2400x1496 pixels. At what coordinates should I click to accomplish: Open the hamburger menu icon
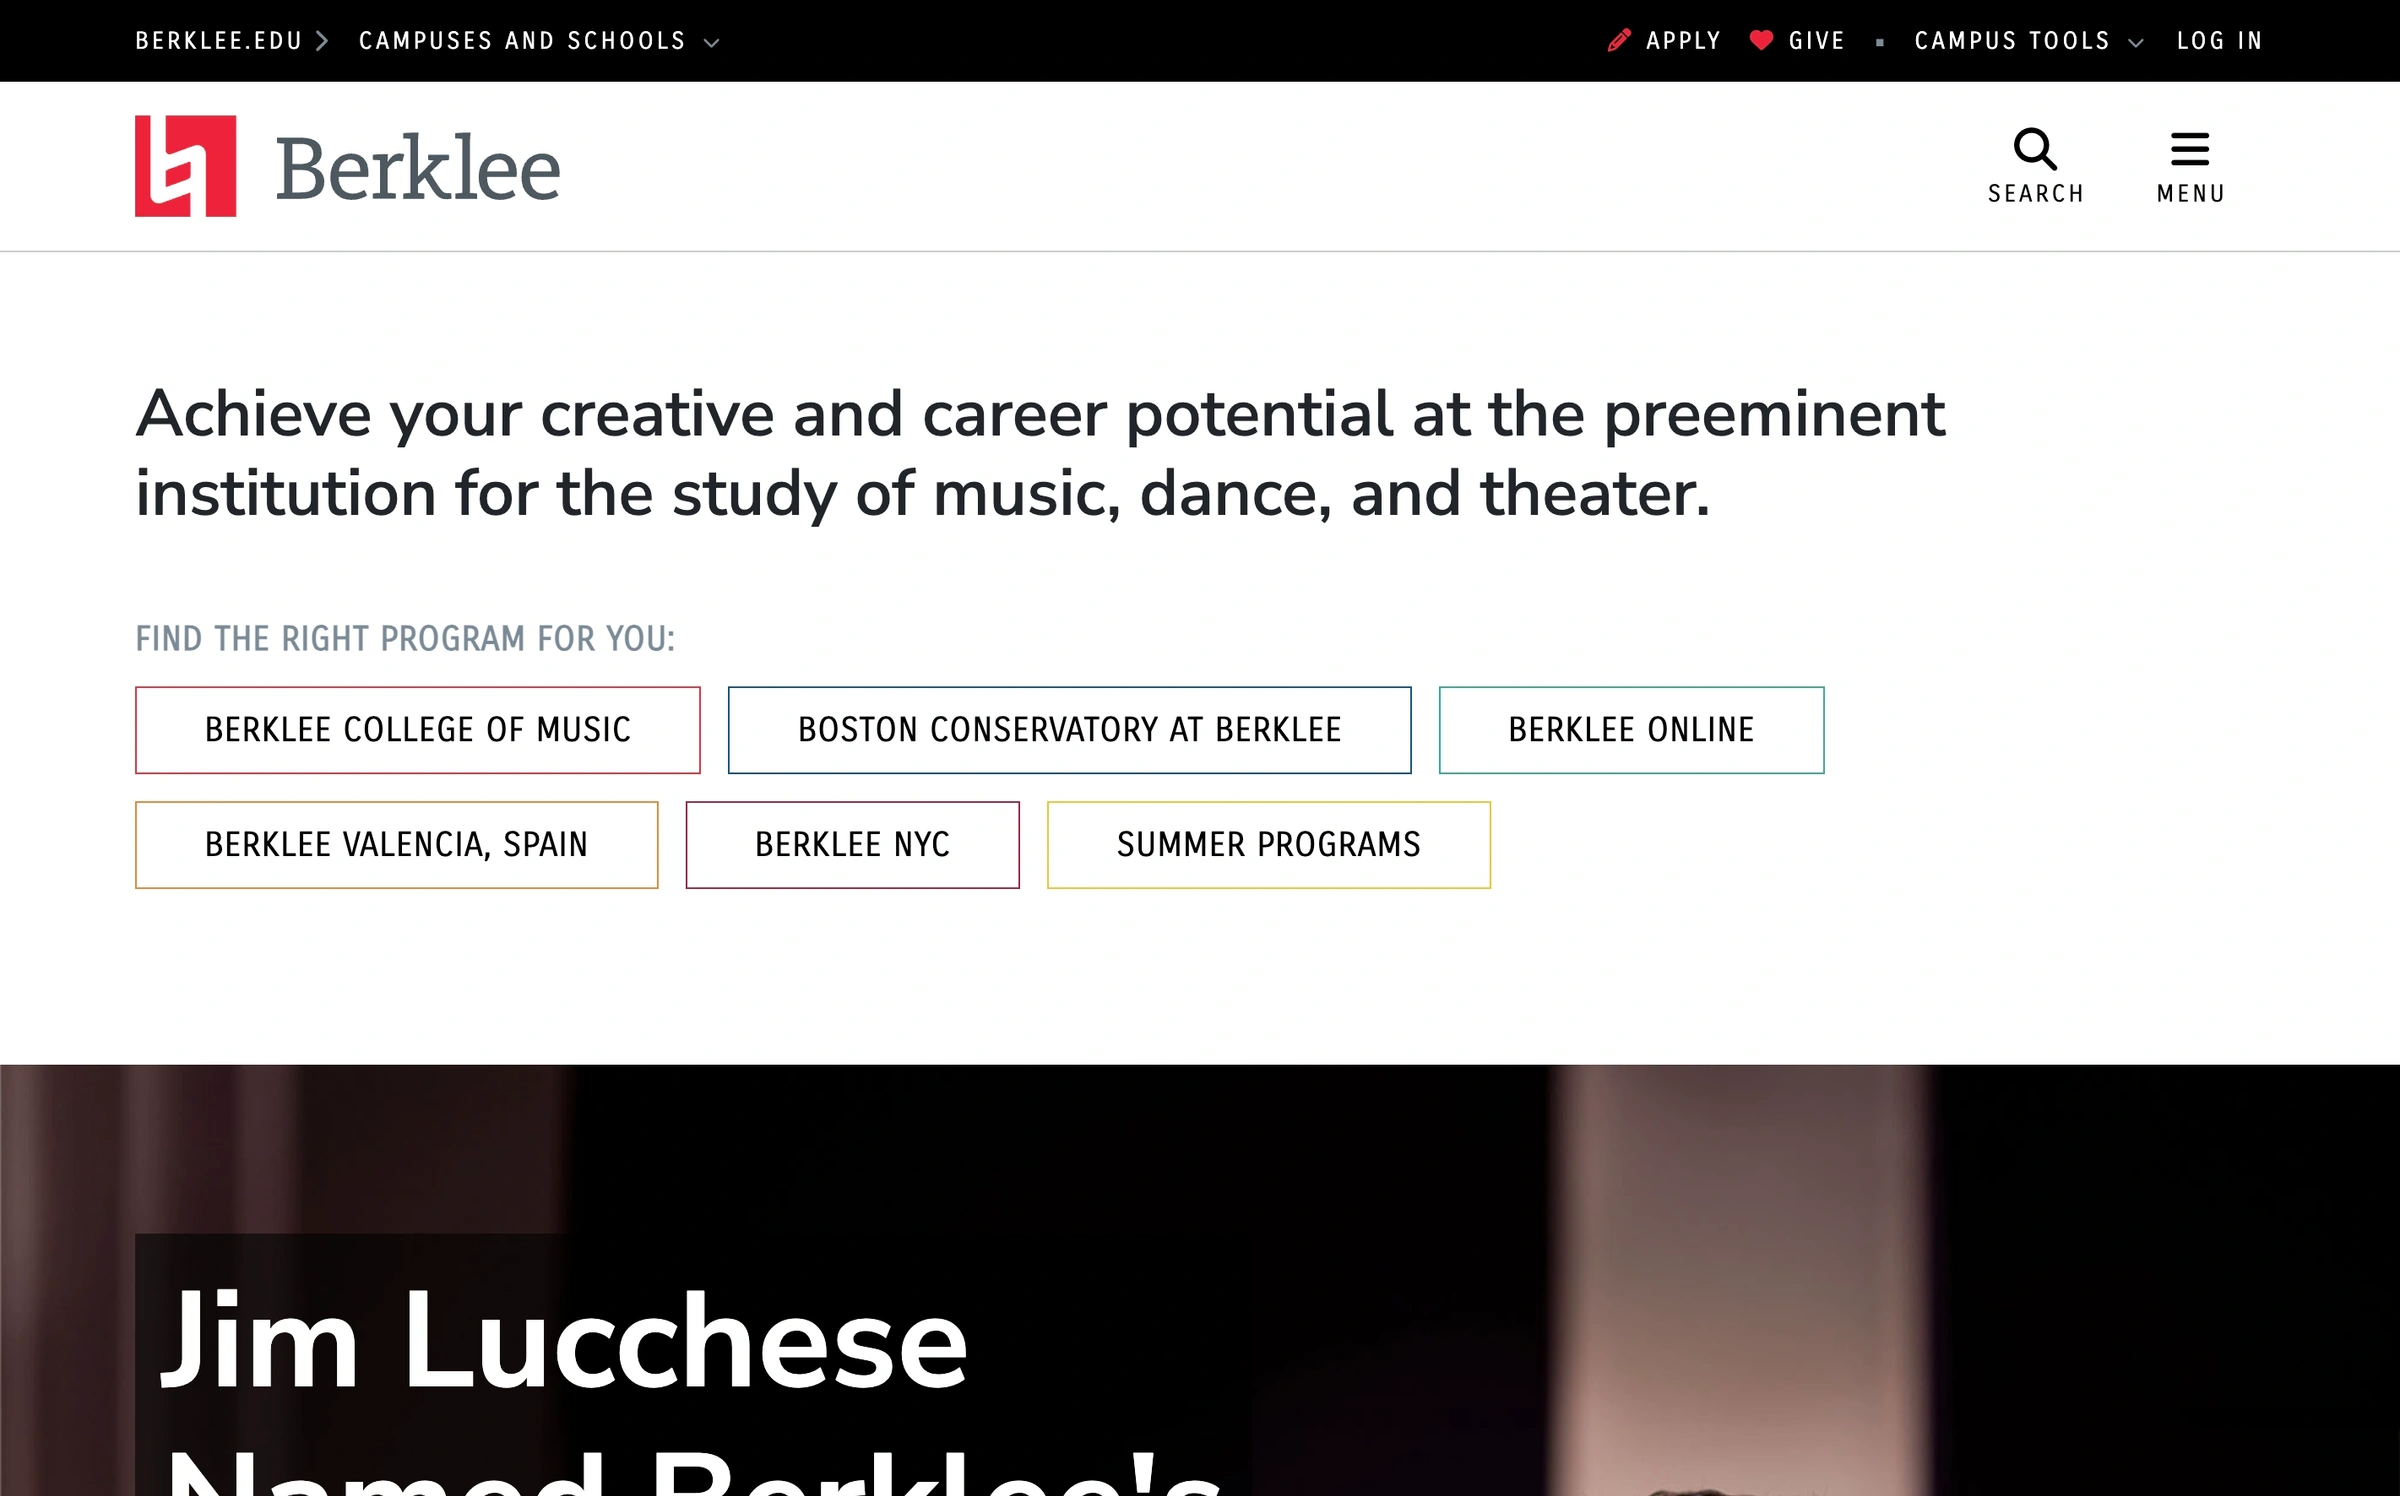click(x=2190, y=149)
